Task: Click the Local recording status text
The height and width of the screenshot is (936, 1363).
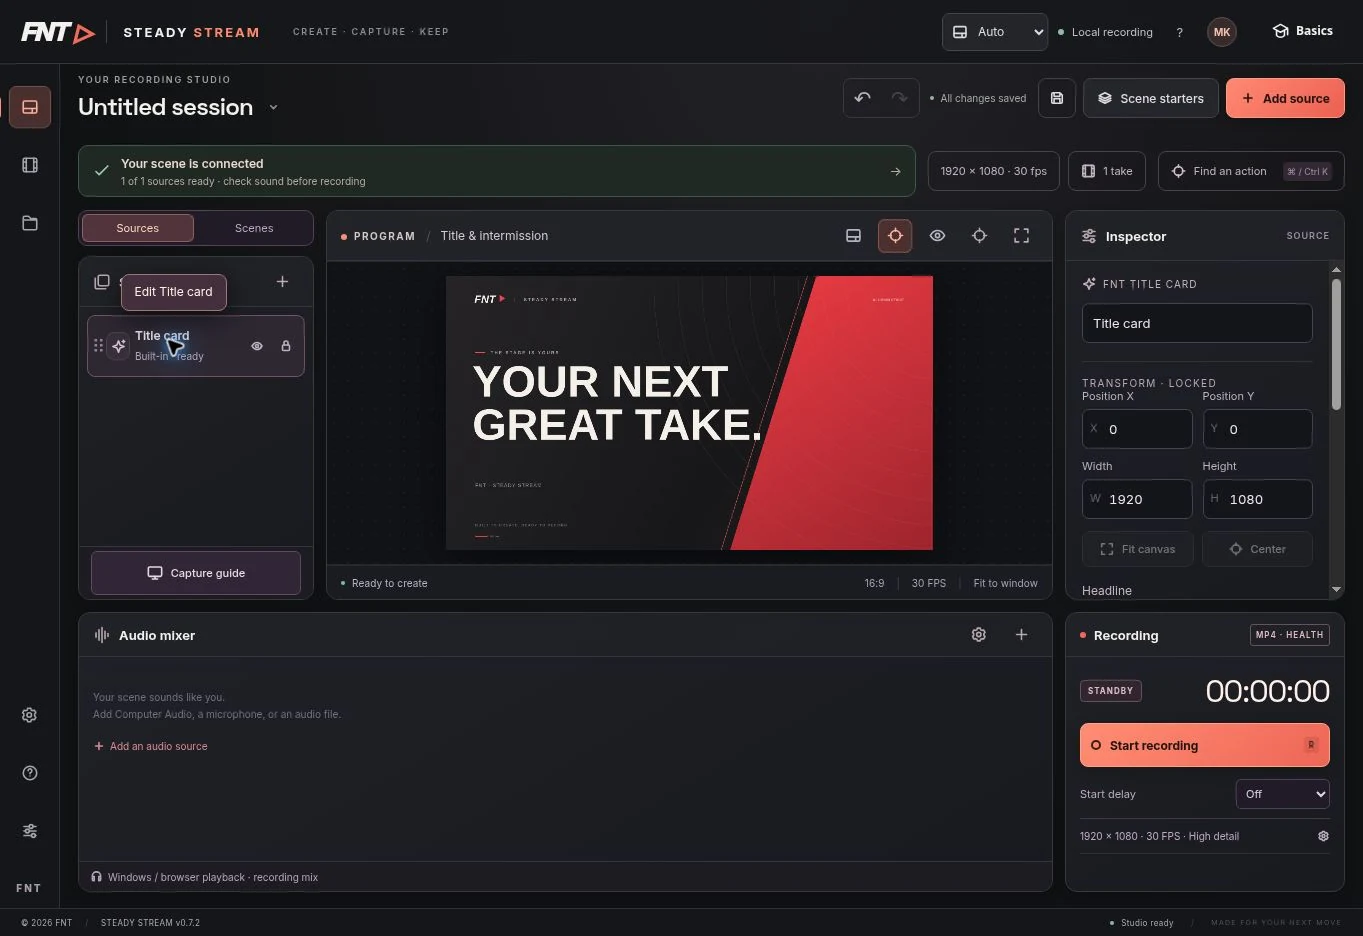Action: [1112, 32]
